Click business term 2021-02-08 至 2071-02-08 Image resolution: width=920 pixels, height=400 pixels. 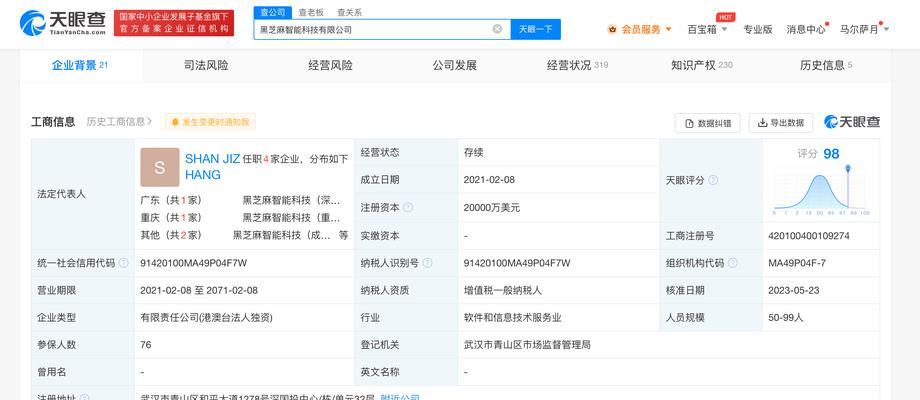pos(199,290)
